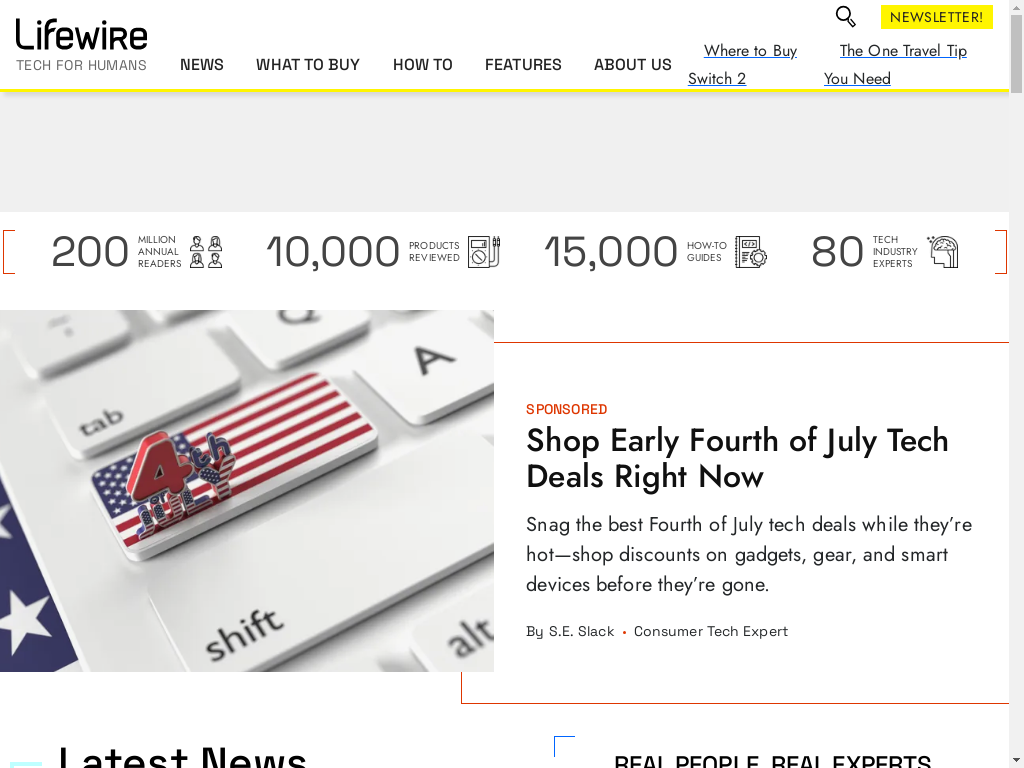Click the page's vertical scrollbar thumb

pos(1017,54)
